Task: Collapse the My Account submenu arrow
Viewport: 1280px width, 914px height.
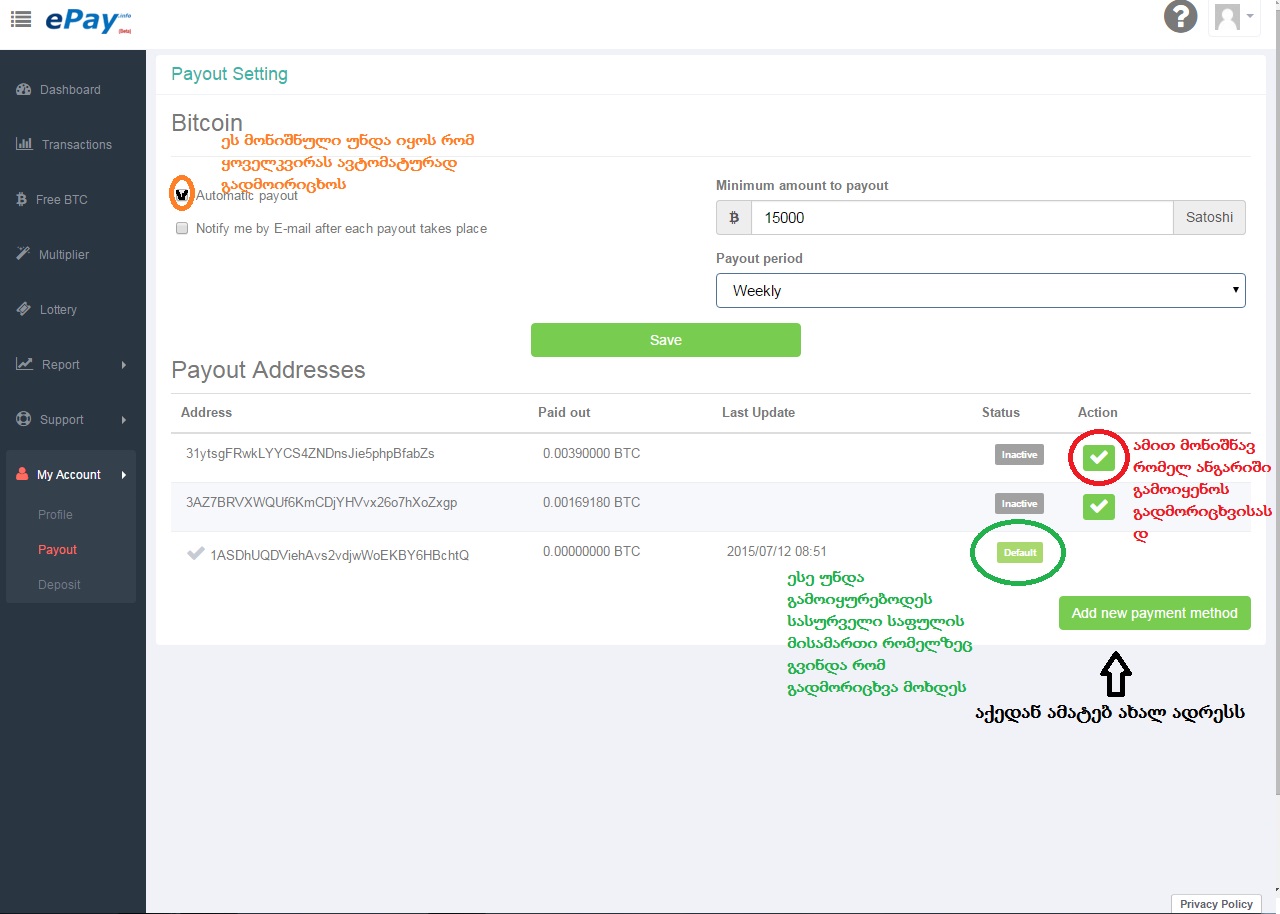Action: tap(124, 475)
